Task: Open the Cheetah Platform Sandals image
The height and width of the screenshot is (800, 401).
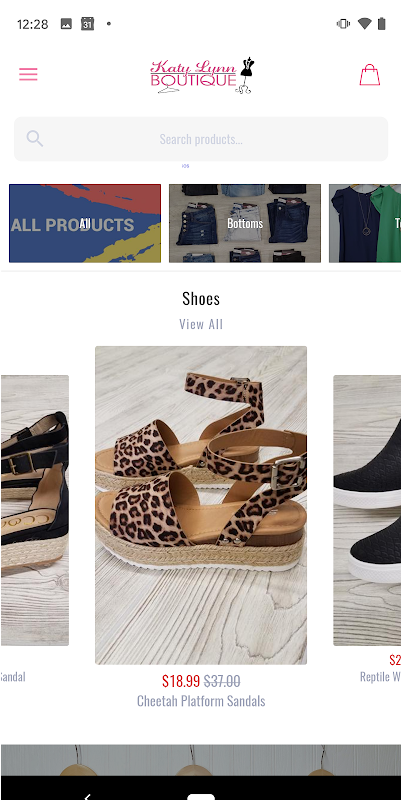Action: point(201,505)
